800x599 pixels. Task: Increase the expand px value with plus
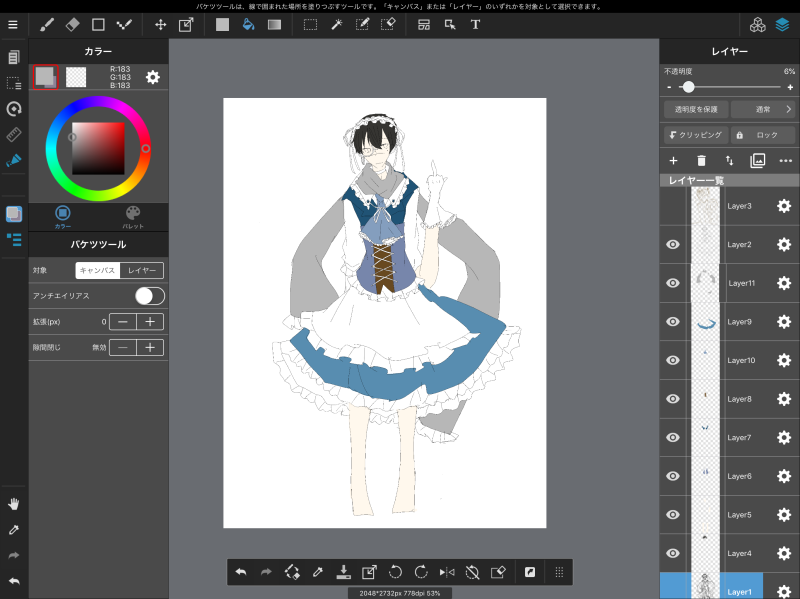(150, 322)
